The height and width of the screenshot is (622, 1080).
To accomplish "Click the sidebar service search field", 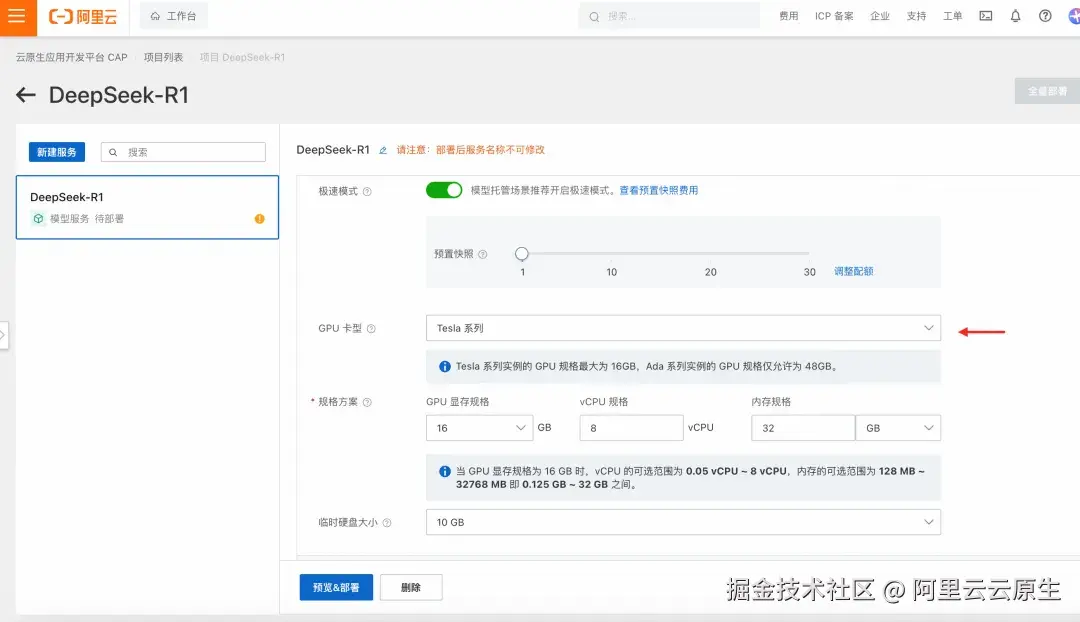I will [x=190, y=151].
